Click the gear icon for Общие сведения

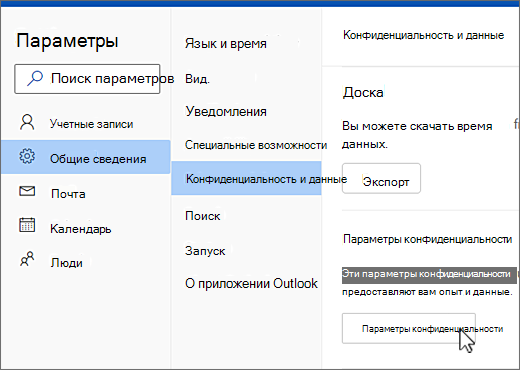27,156
